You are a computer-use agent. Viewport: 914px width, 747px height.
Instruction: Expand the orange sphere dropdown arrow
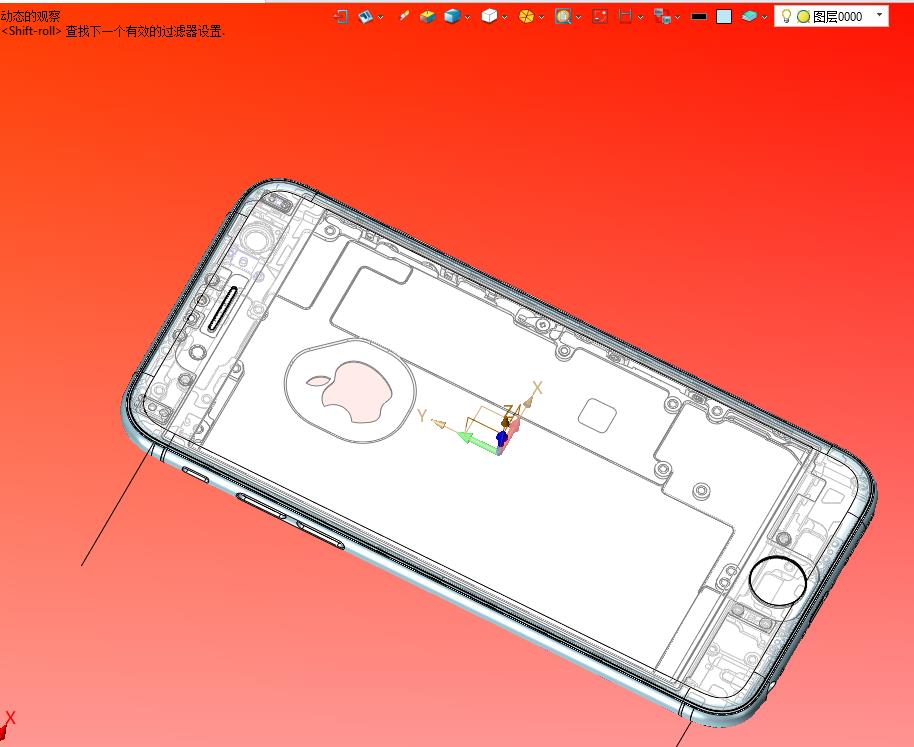[542, 17]
